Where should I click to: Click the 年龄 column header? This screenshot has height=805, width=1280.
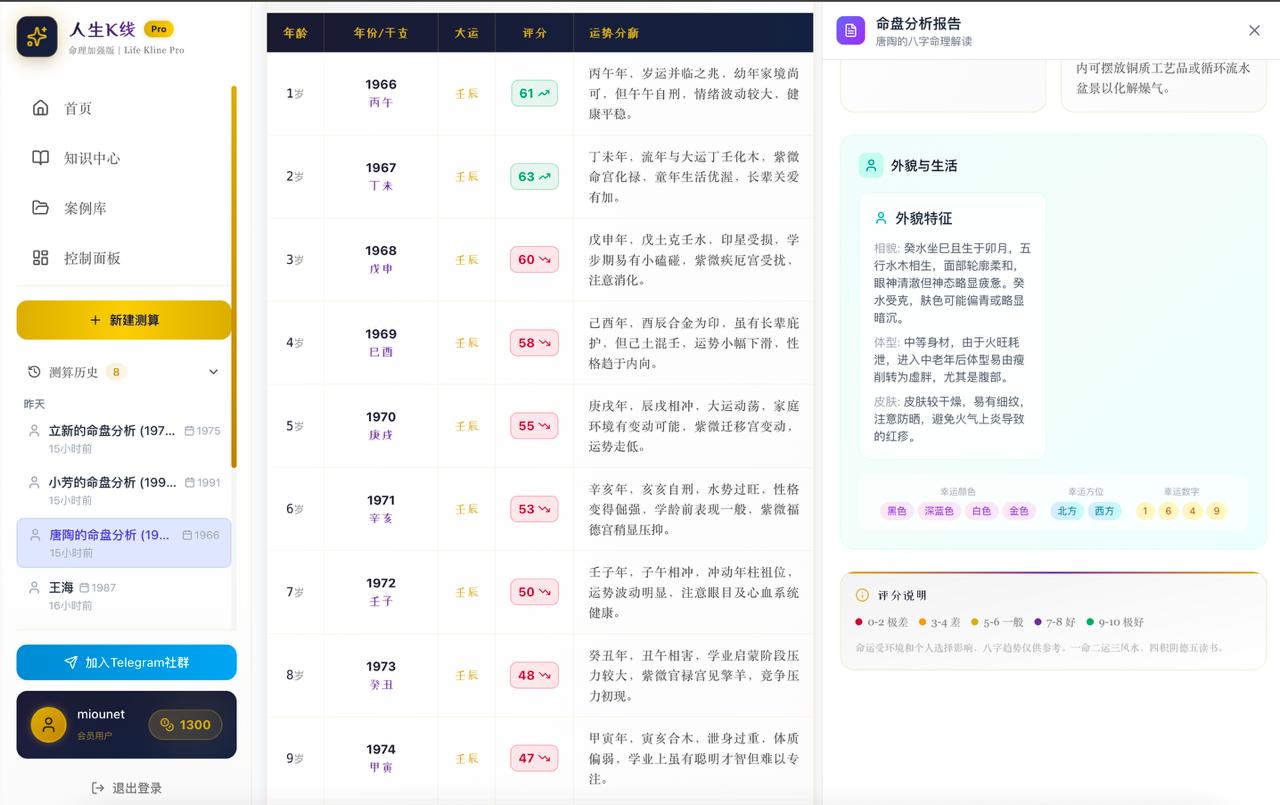point(295,32)
